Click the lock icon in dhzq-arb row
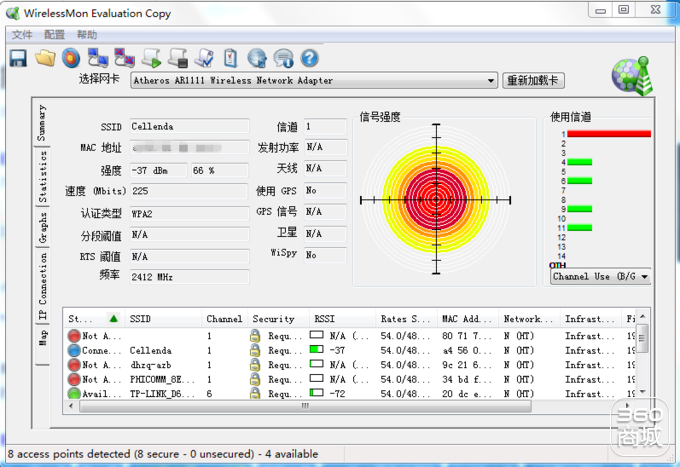This screenshot has height=467, width=680. click(x=255, y=365)
